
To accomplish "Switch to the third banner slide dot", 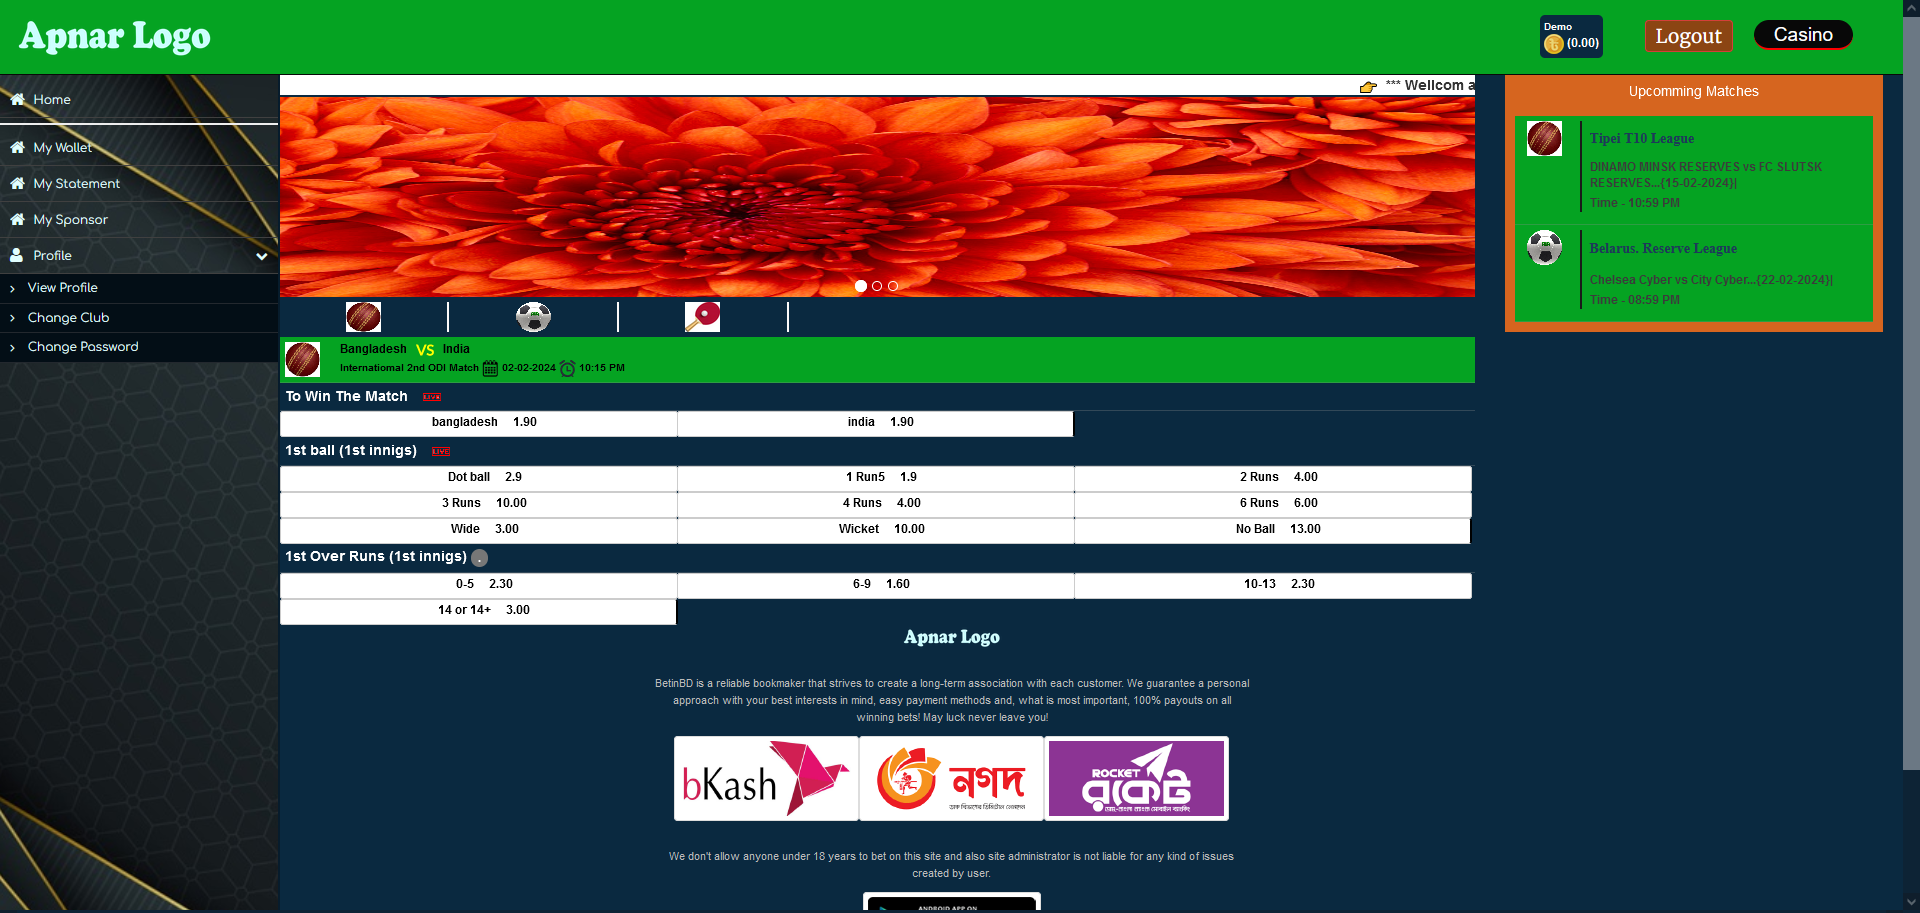I will click(893, 286).
